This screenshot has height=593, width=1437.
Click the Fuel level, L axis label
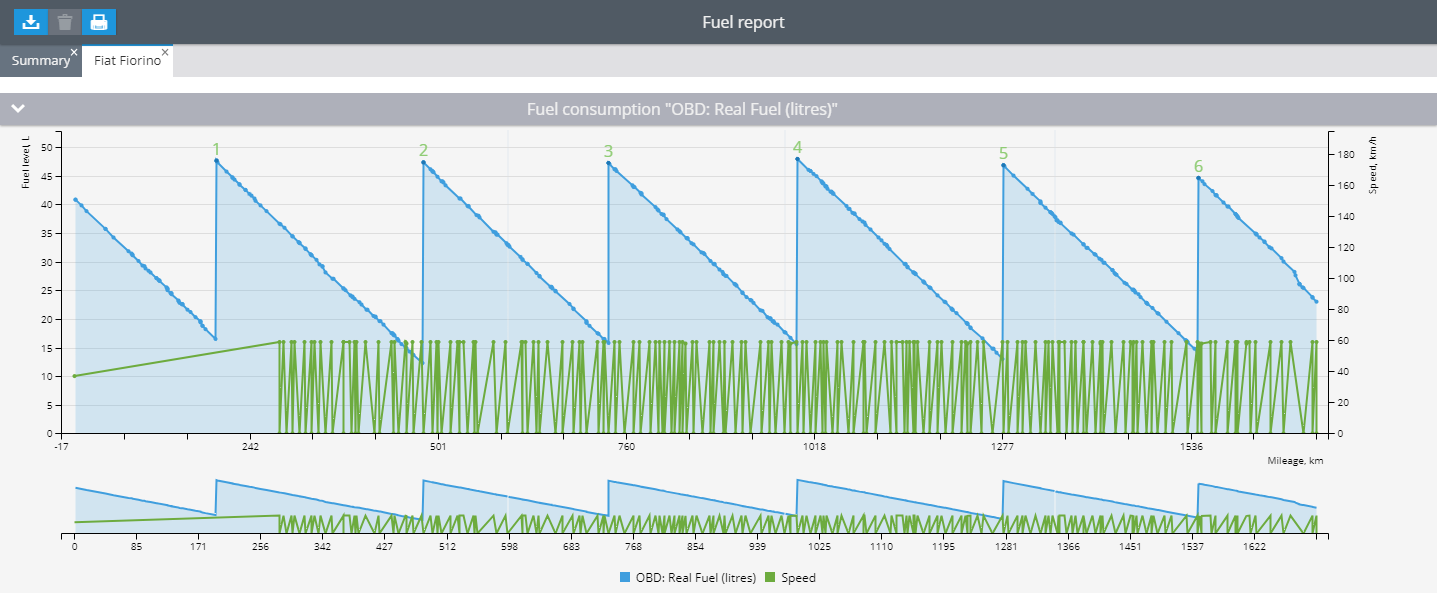tap(26, 162)
